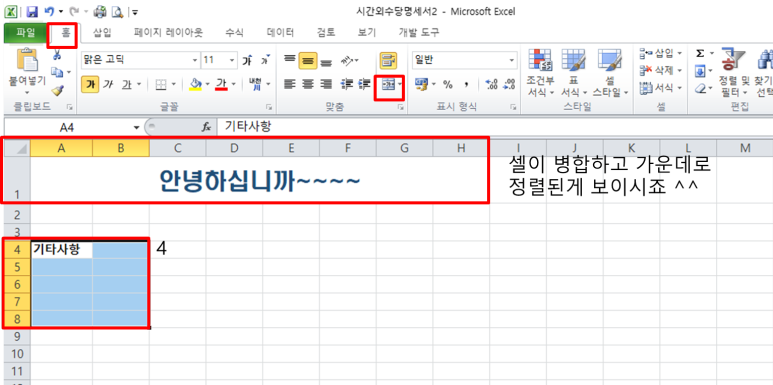
Task: Switch to the 페이지 레이아웃 tab
Action: pyautogui.click(x=168, y=33)
